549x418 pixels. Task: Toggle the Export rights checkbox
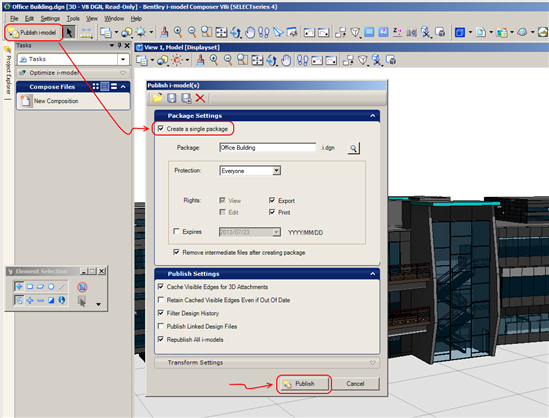[x=272, y=200]
